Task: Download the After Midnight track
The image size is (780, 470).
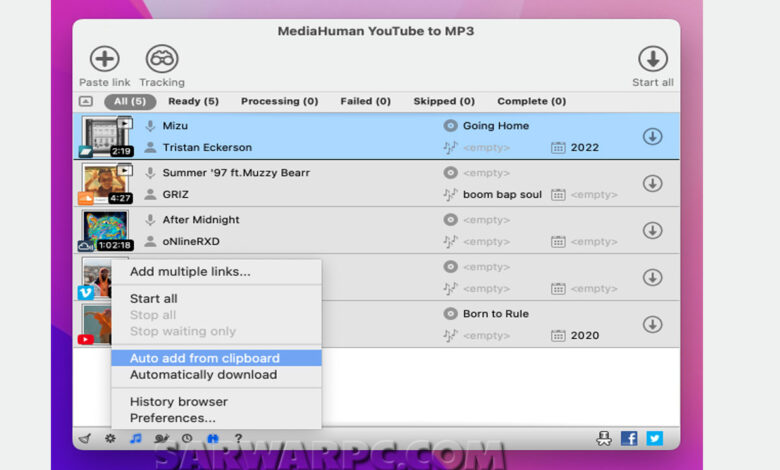Action: pos(652,230)
